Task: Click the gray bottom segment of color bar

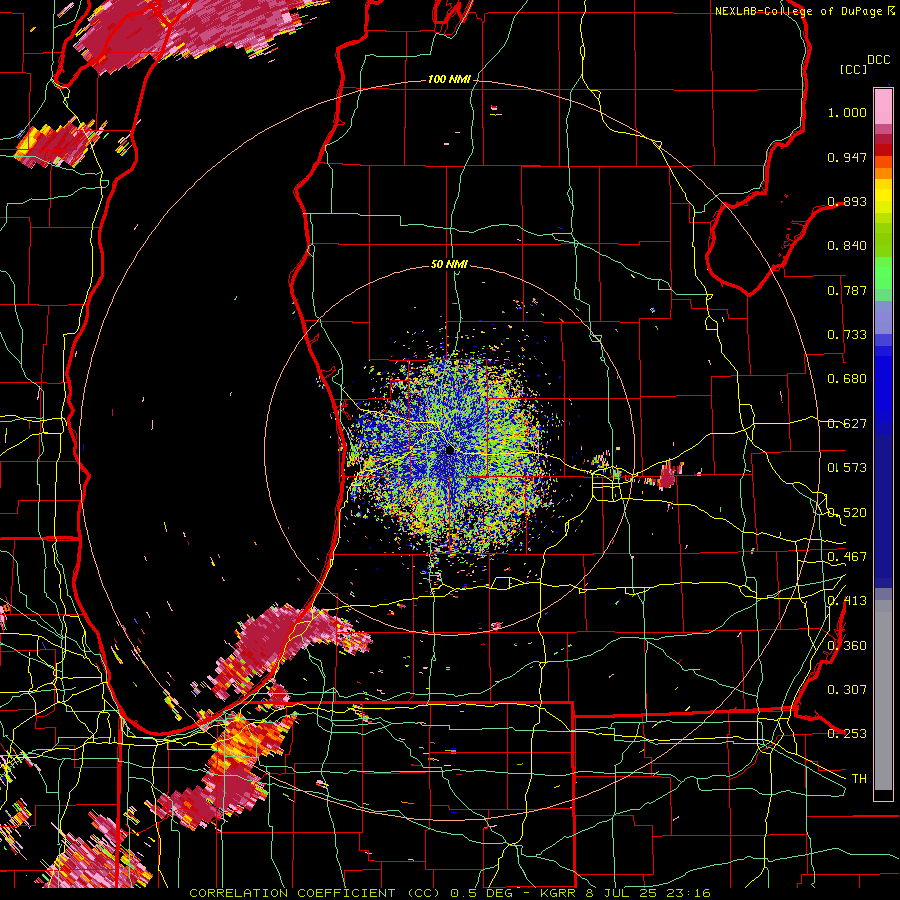Action: tap(883, 695)
